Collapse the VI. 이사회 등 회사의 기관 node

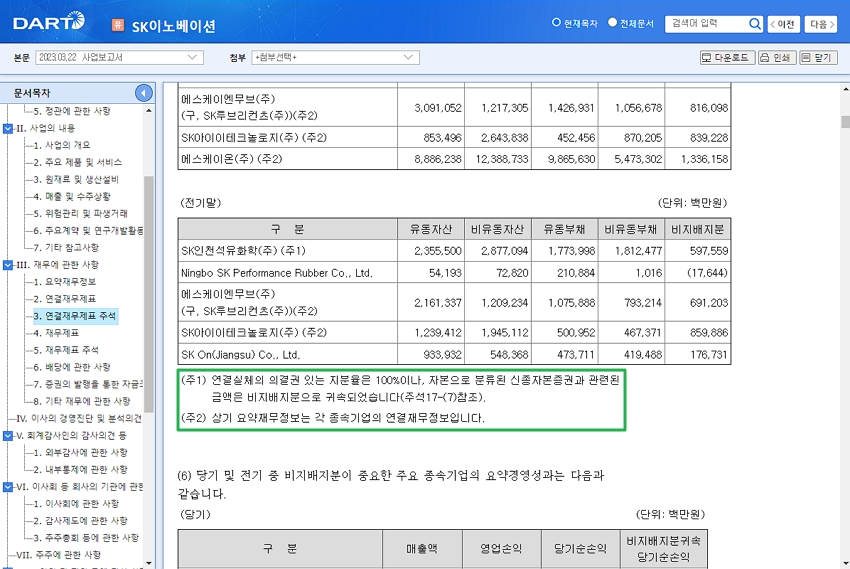click(x=8, y=487)
